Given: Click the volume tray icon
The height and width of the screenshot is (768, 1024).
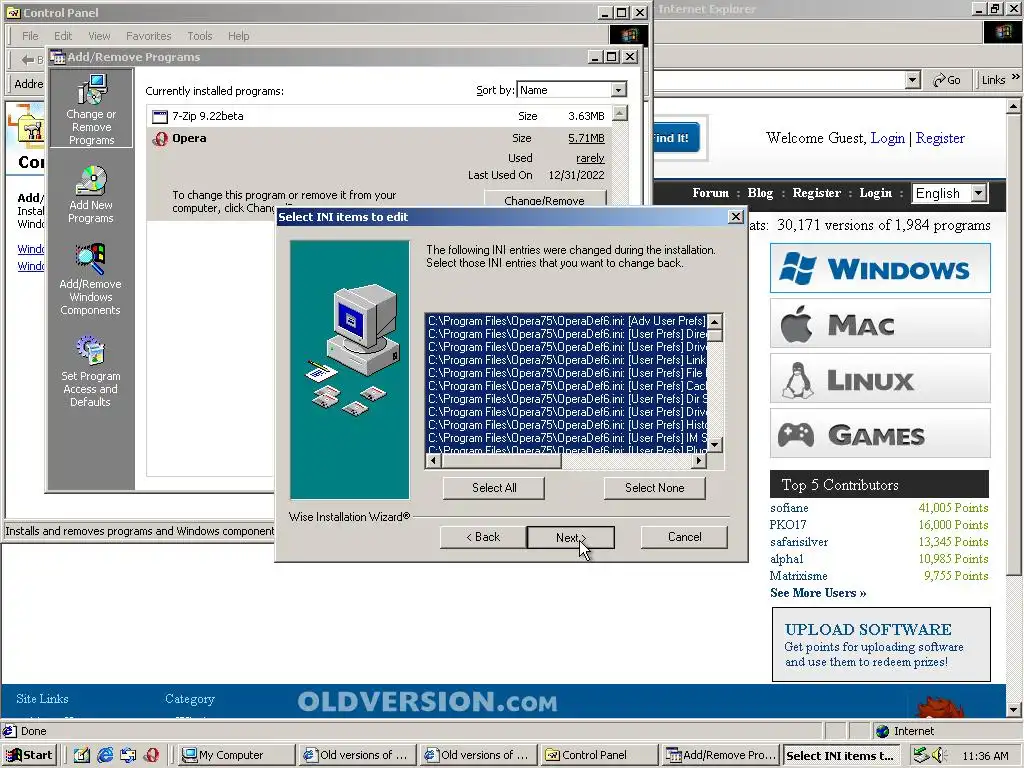Looking at the screenshot, I should 940,755.
